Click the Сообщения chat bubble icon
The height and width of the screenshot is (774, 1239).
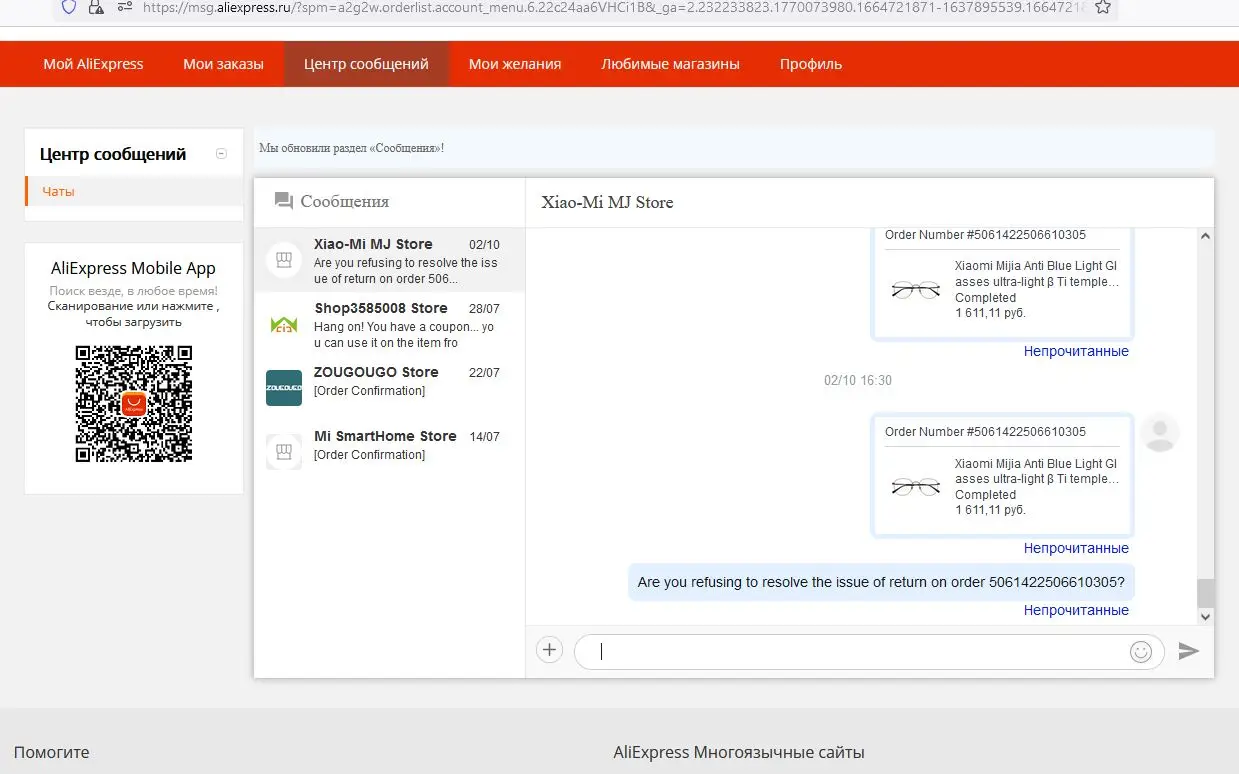(284, 201)
